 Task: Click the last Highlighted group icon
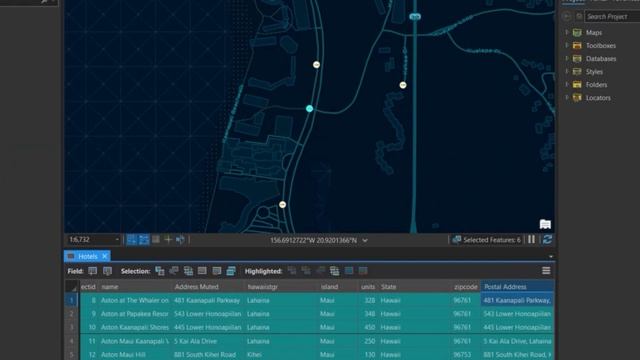tap(363, 271)
